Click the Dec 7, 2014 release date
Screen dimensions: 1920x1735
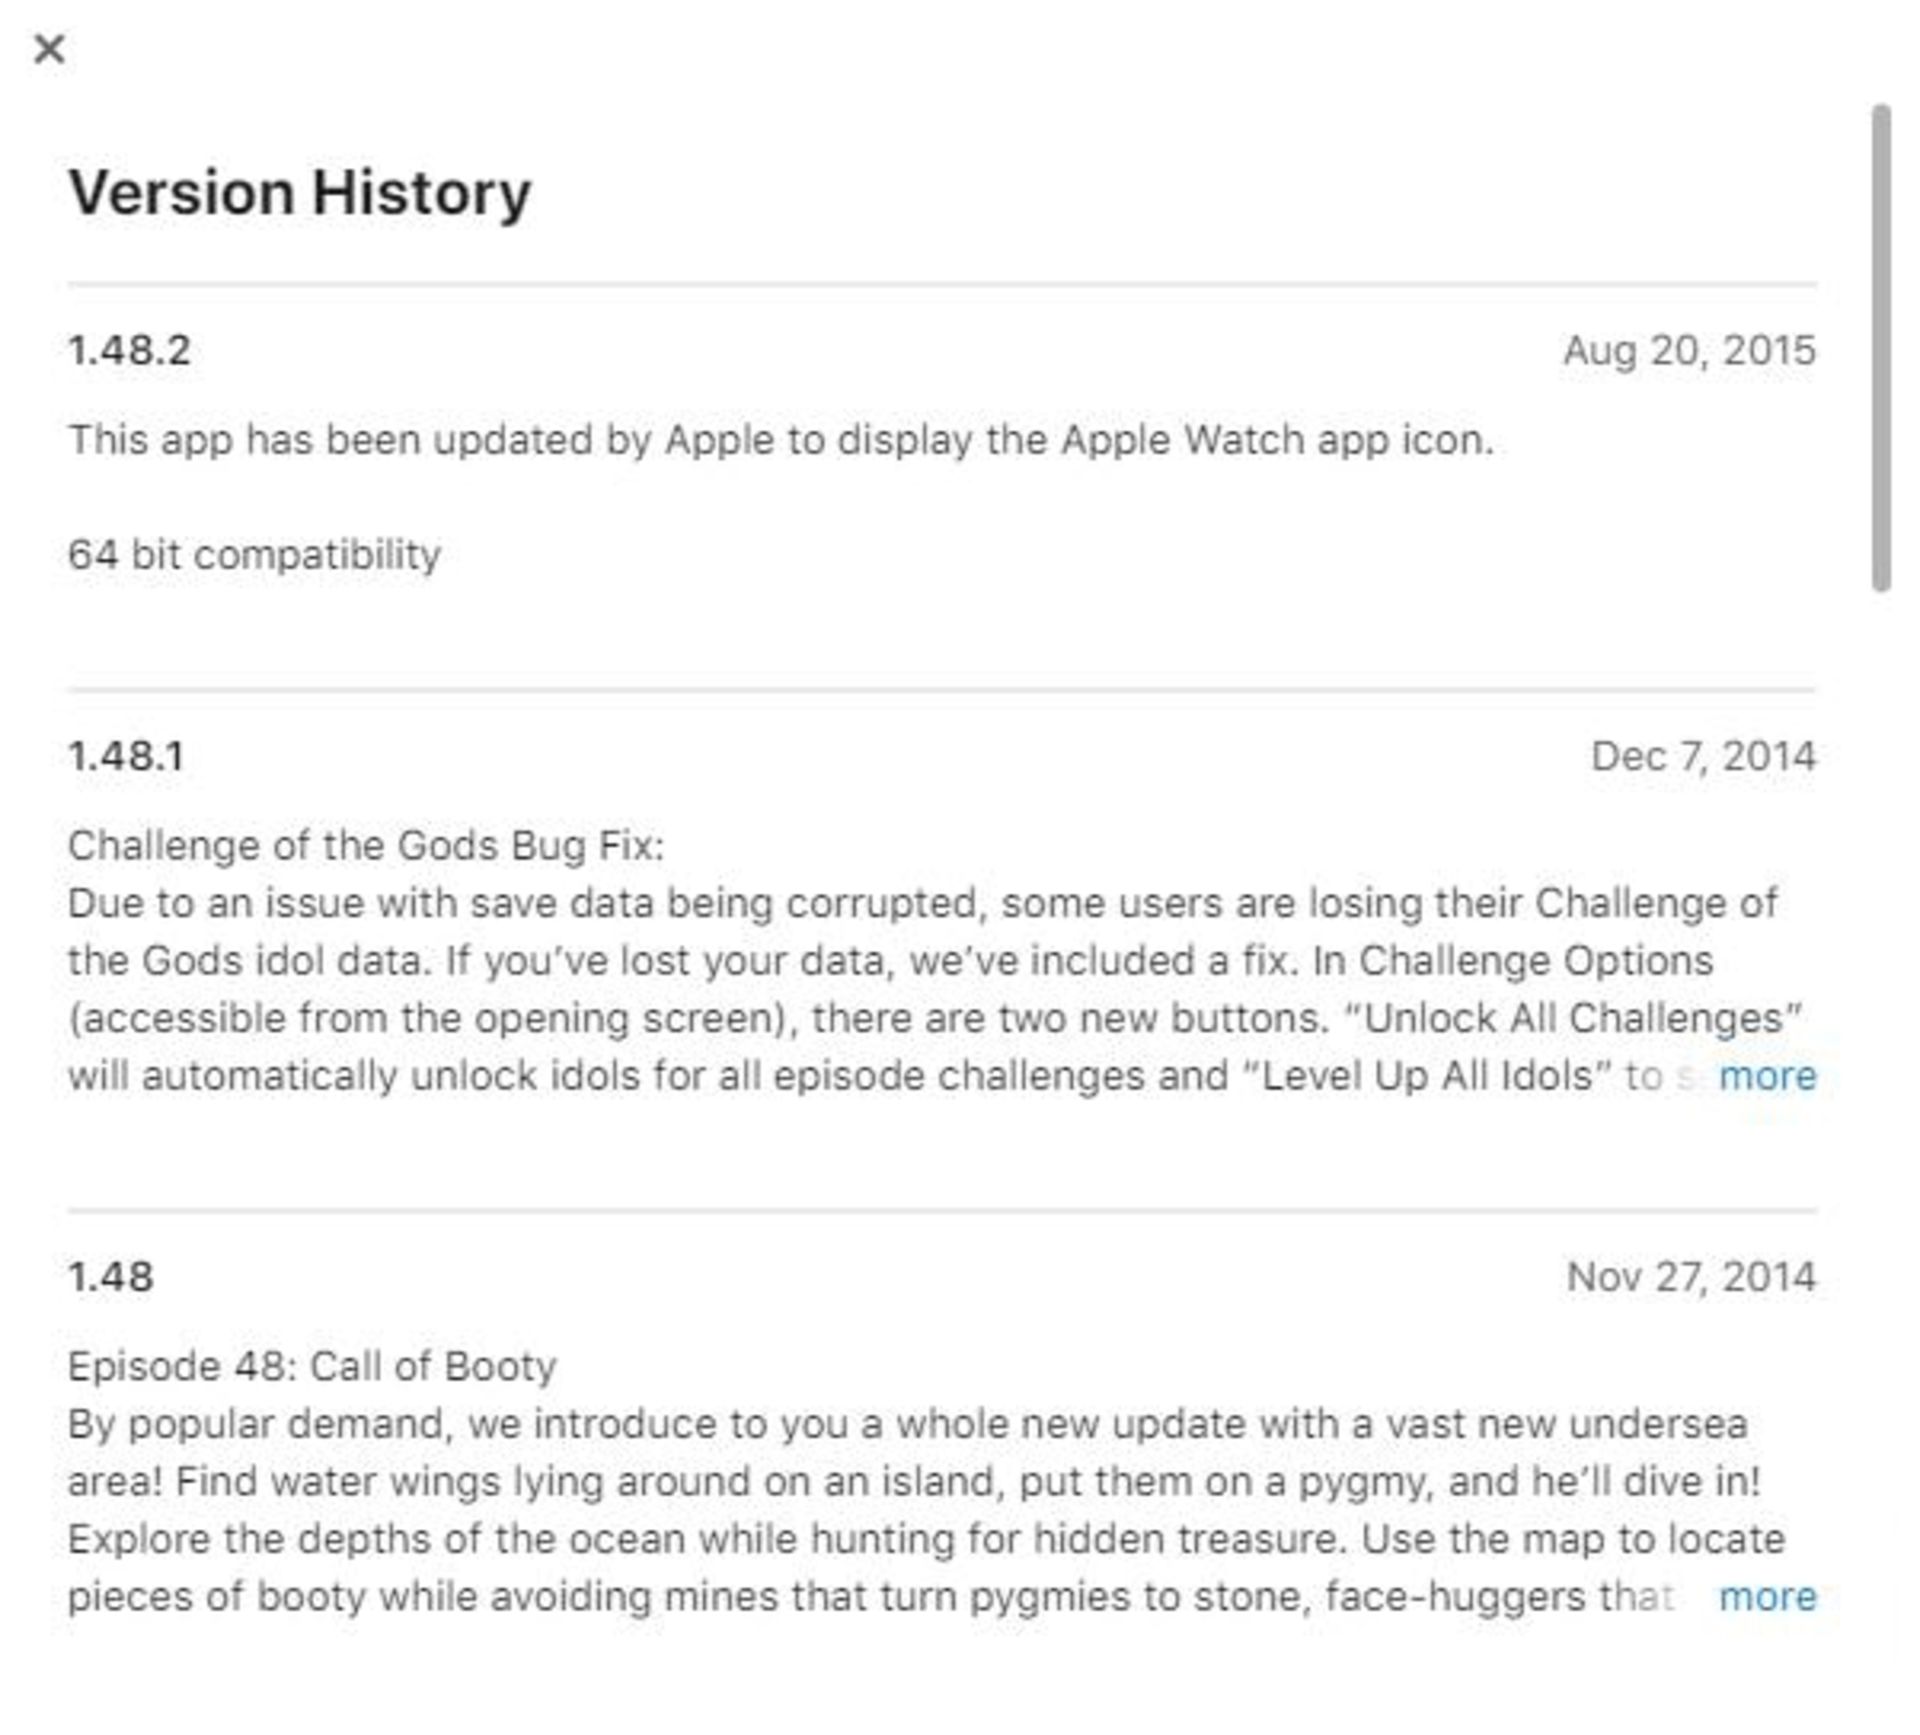pyautogui.click(x=1703, y=757)
